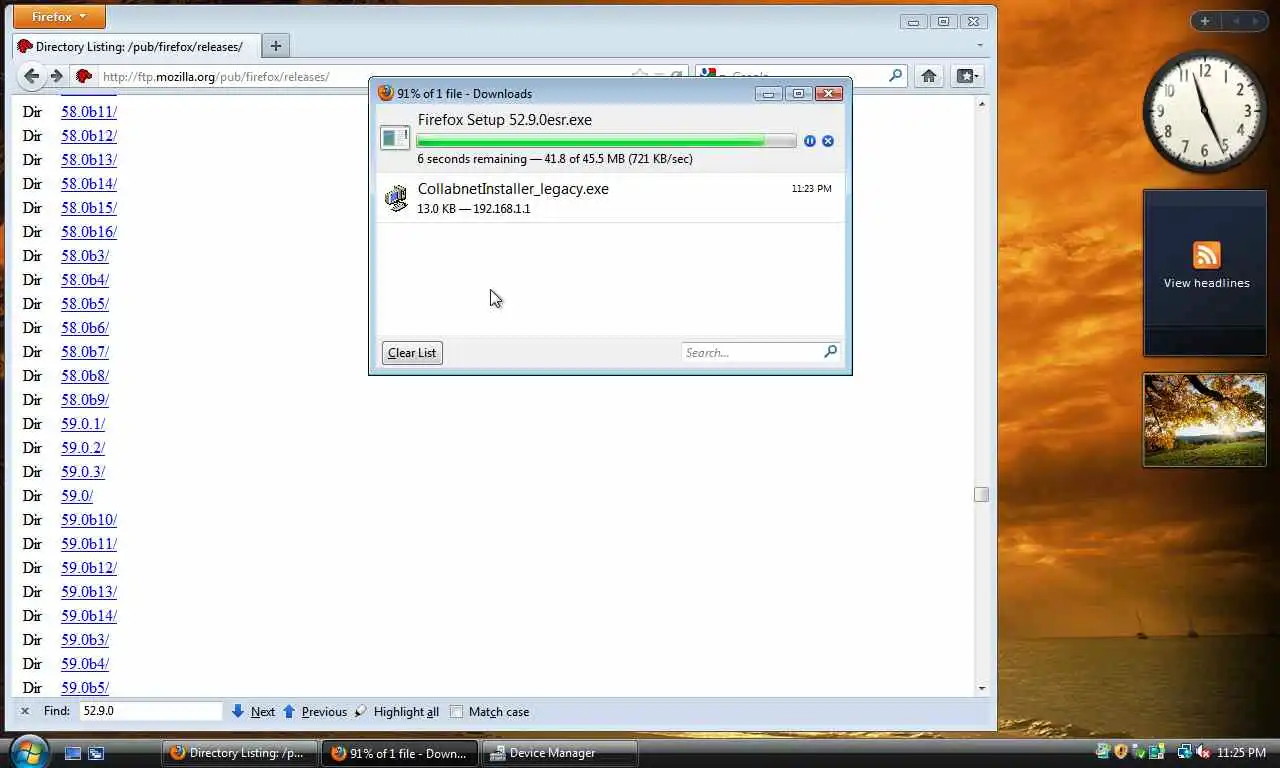Open the orange Firefox application menu
Screen dimensions: 1280x768
click(x=59, y=17)
